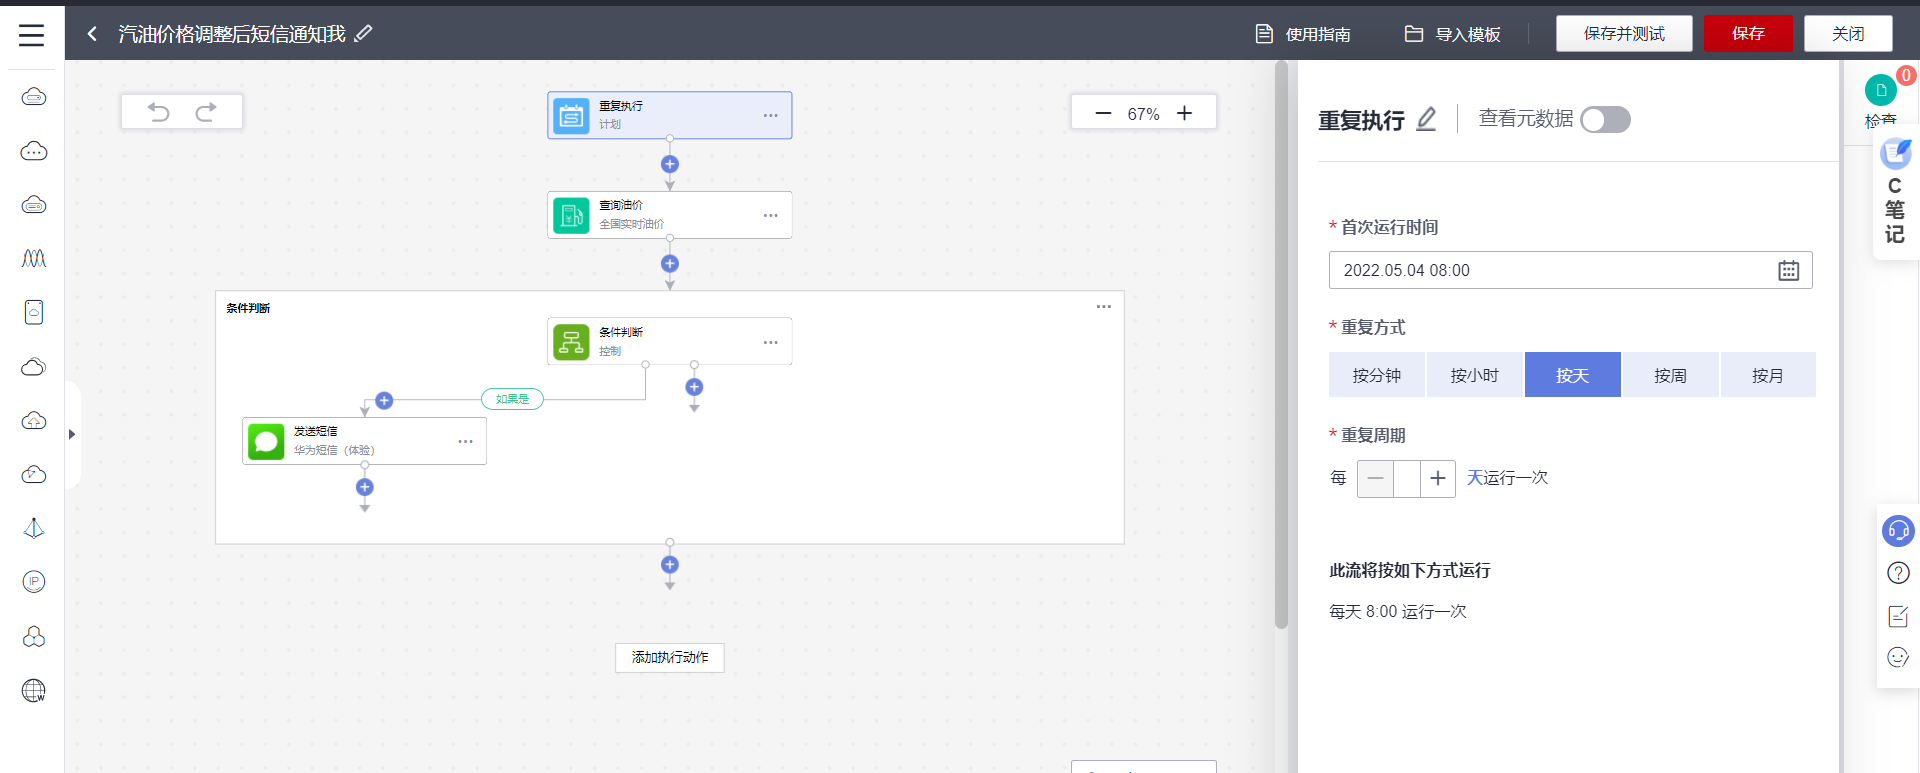Select 按月 repeat mode
Viewport: 1920px width, 773px height.
(1768, 375)
